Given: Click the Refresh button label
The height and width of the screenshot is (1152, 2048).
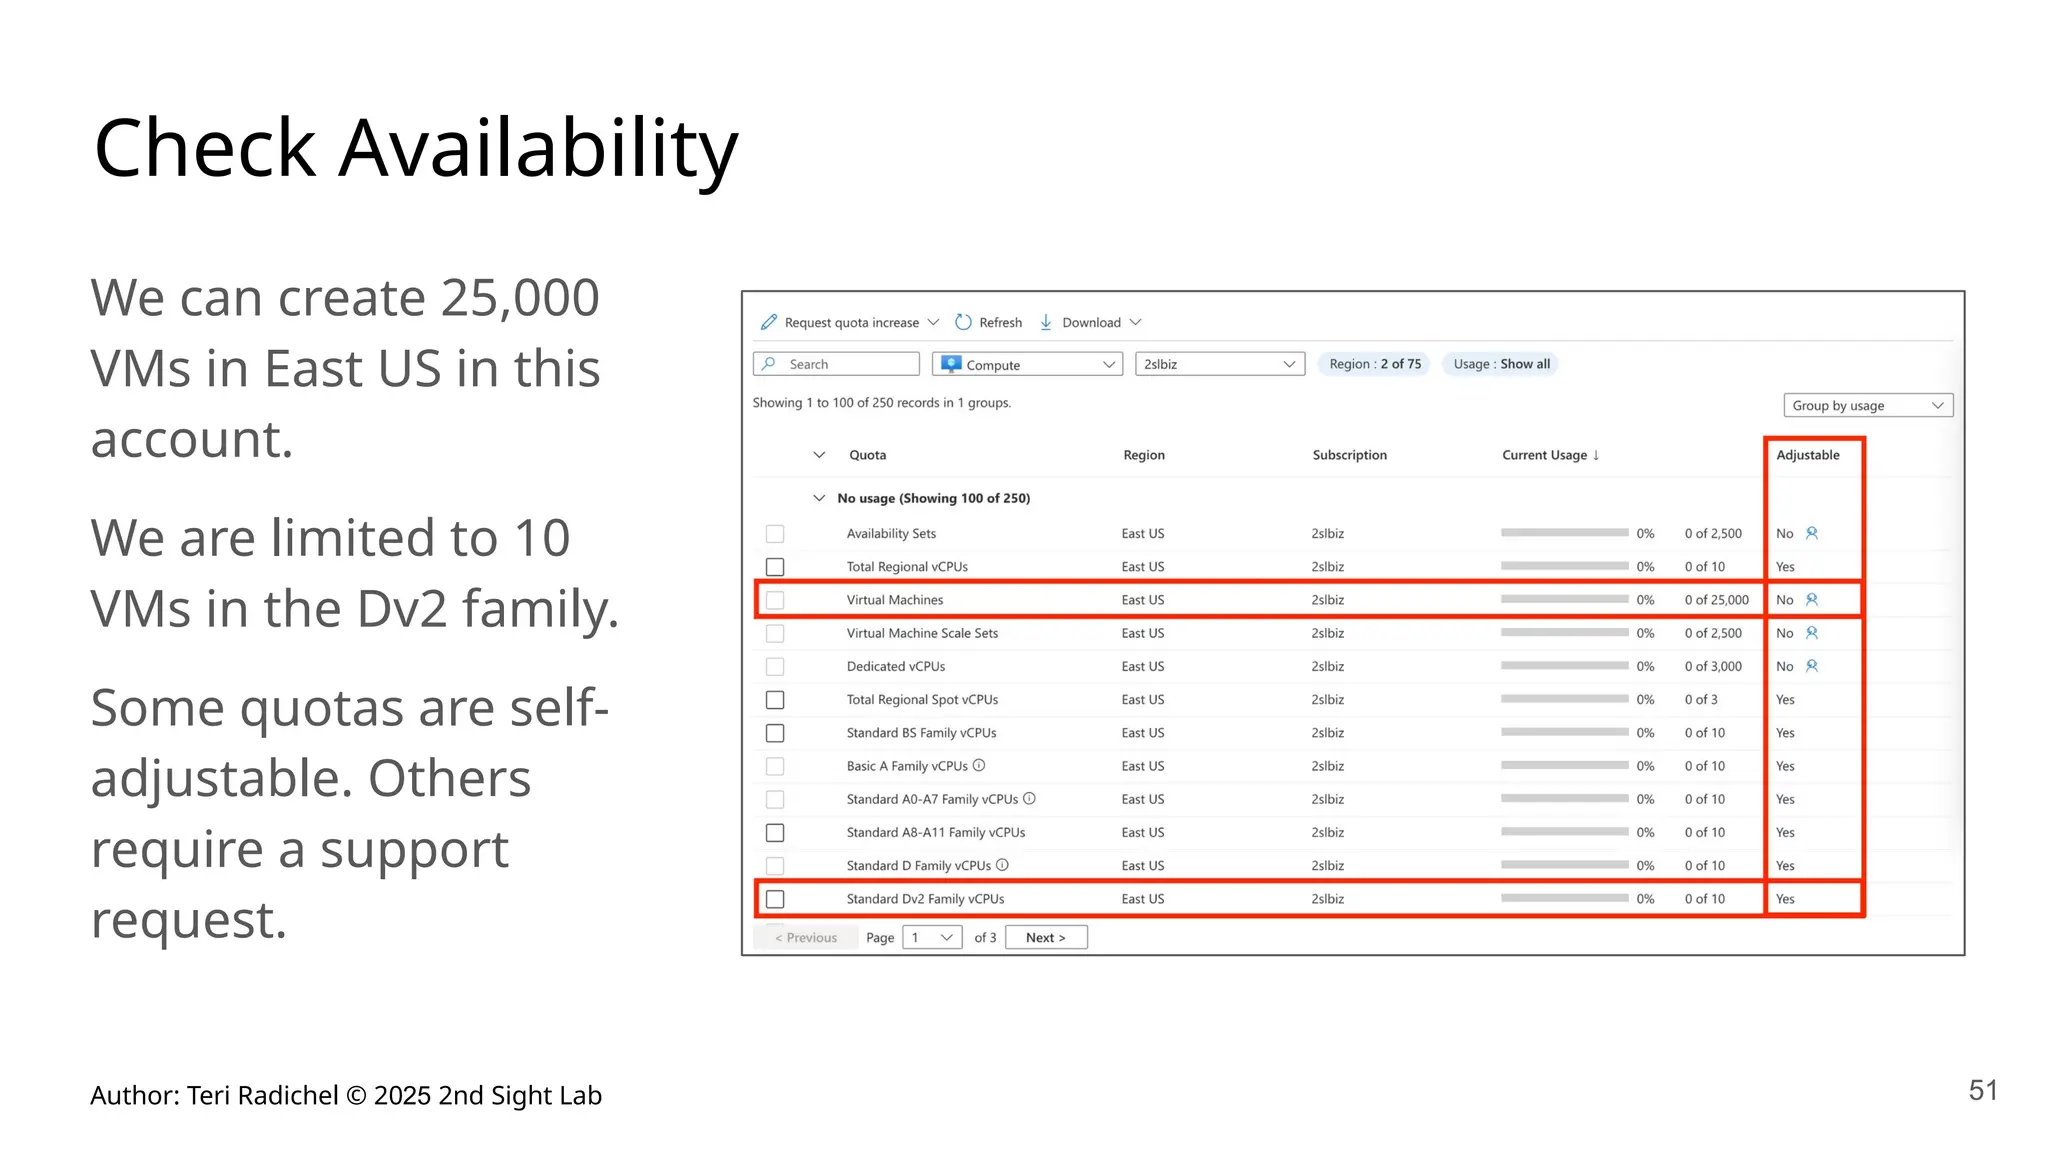Looking at the screenshot, I should click(1000, 322).
